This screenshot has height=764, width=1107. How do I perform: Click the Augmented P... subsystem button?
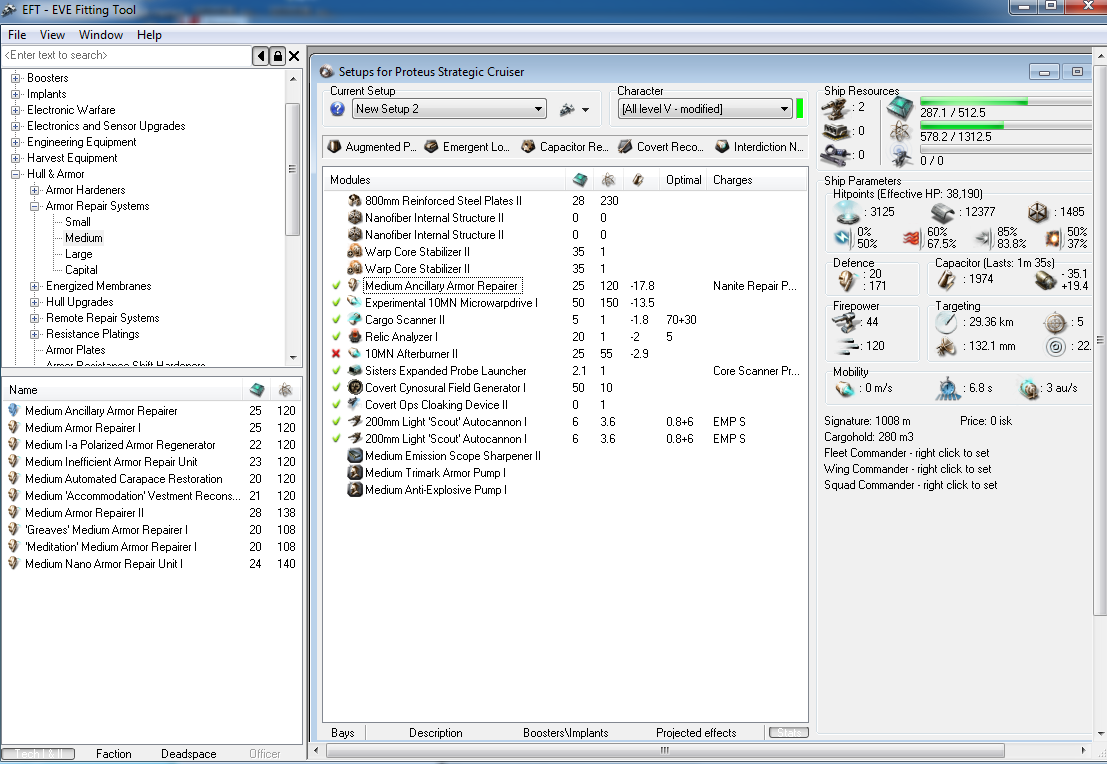371,147
